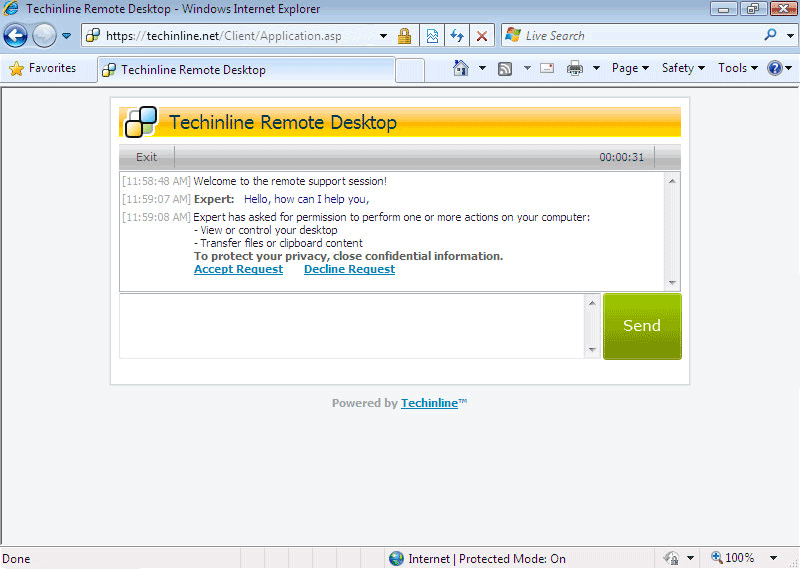Select the Techinline Remote Desktop tab
The height and width of the screenshot is (569, 800).
coord(246,70)
